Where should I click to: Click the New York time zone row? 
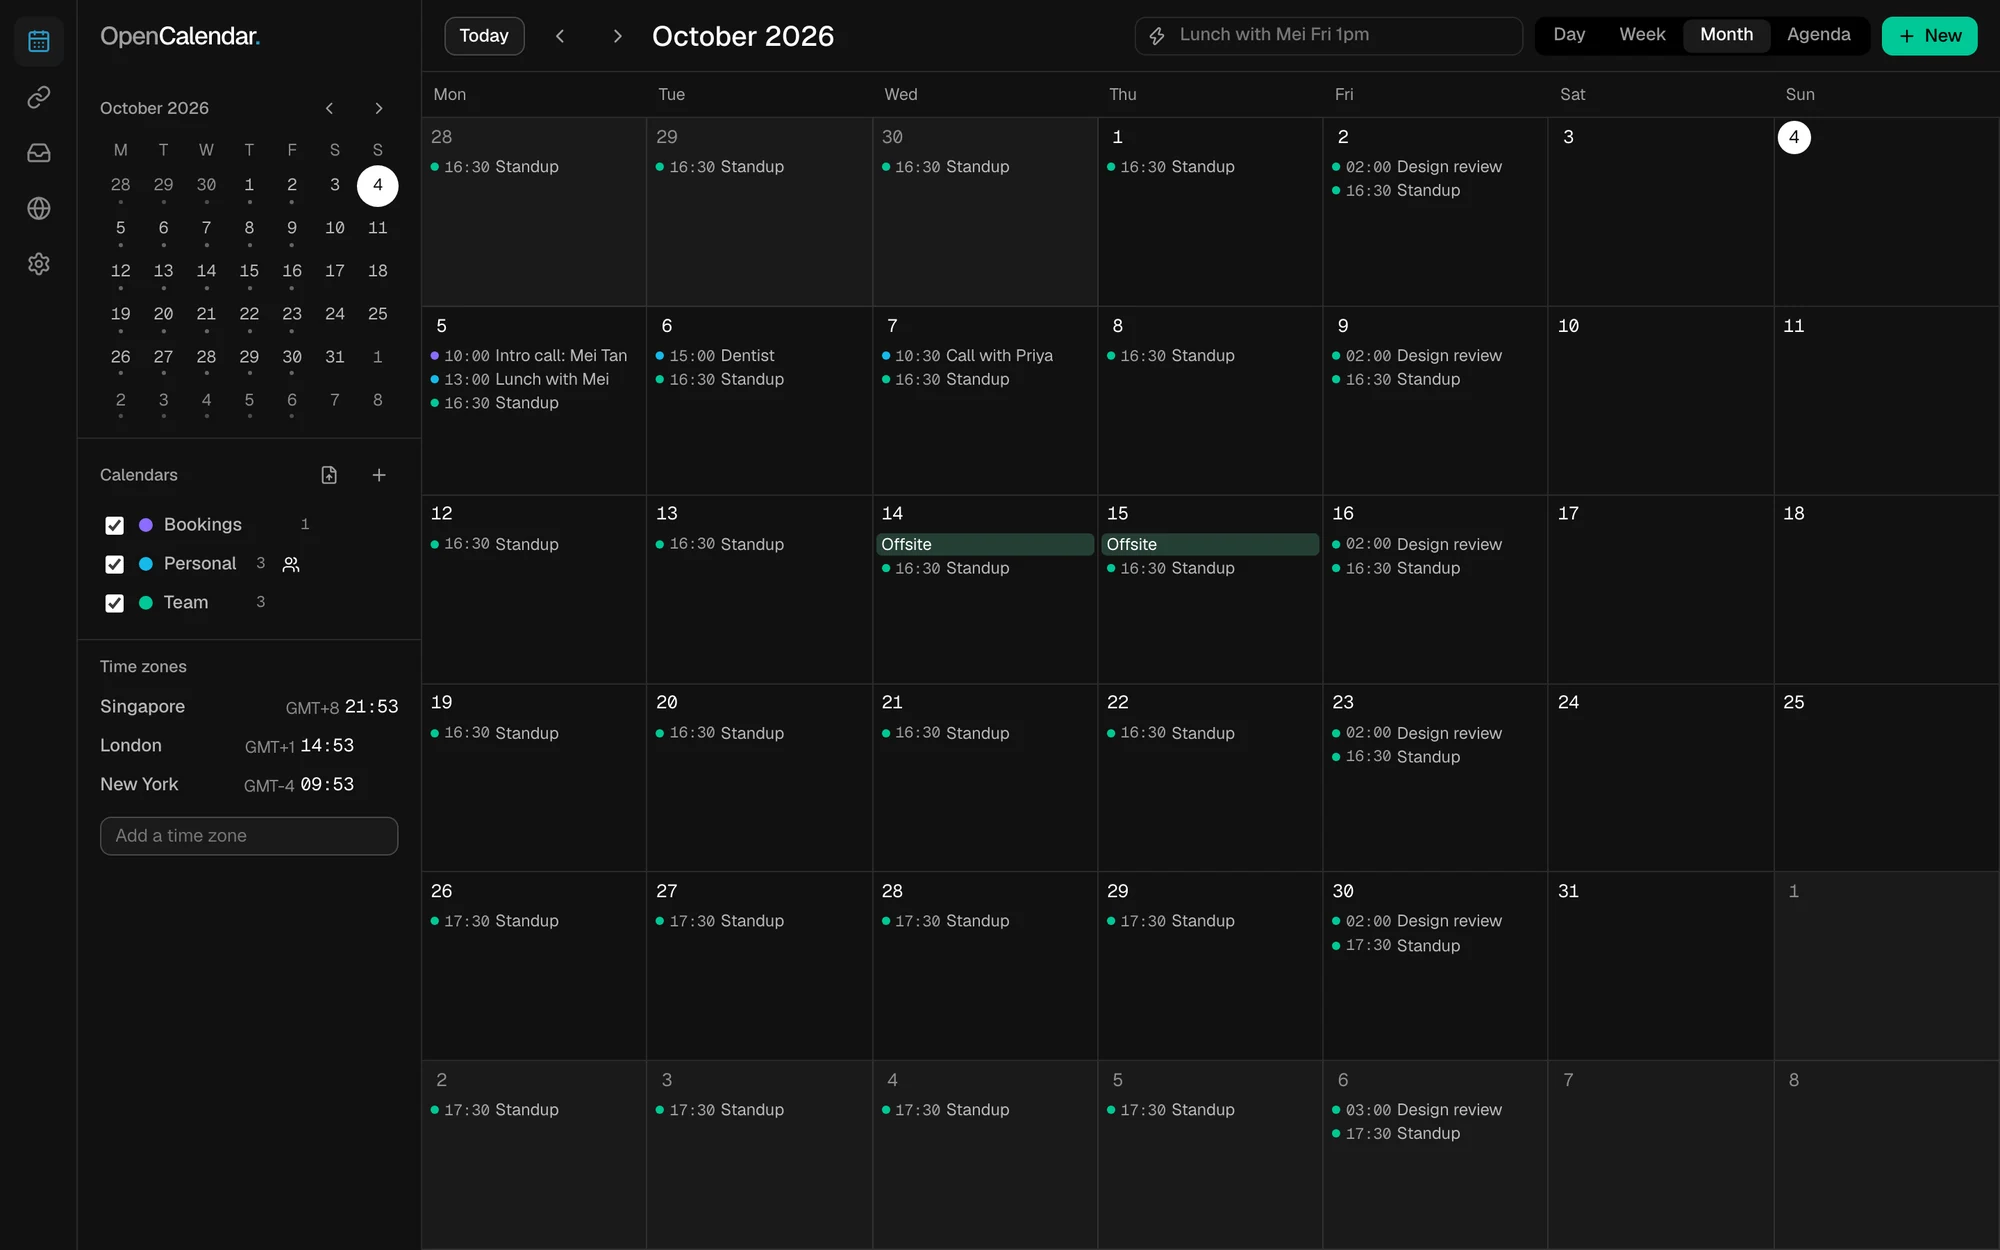(249, 785)
